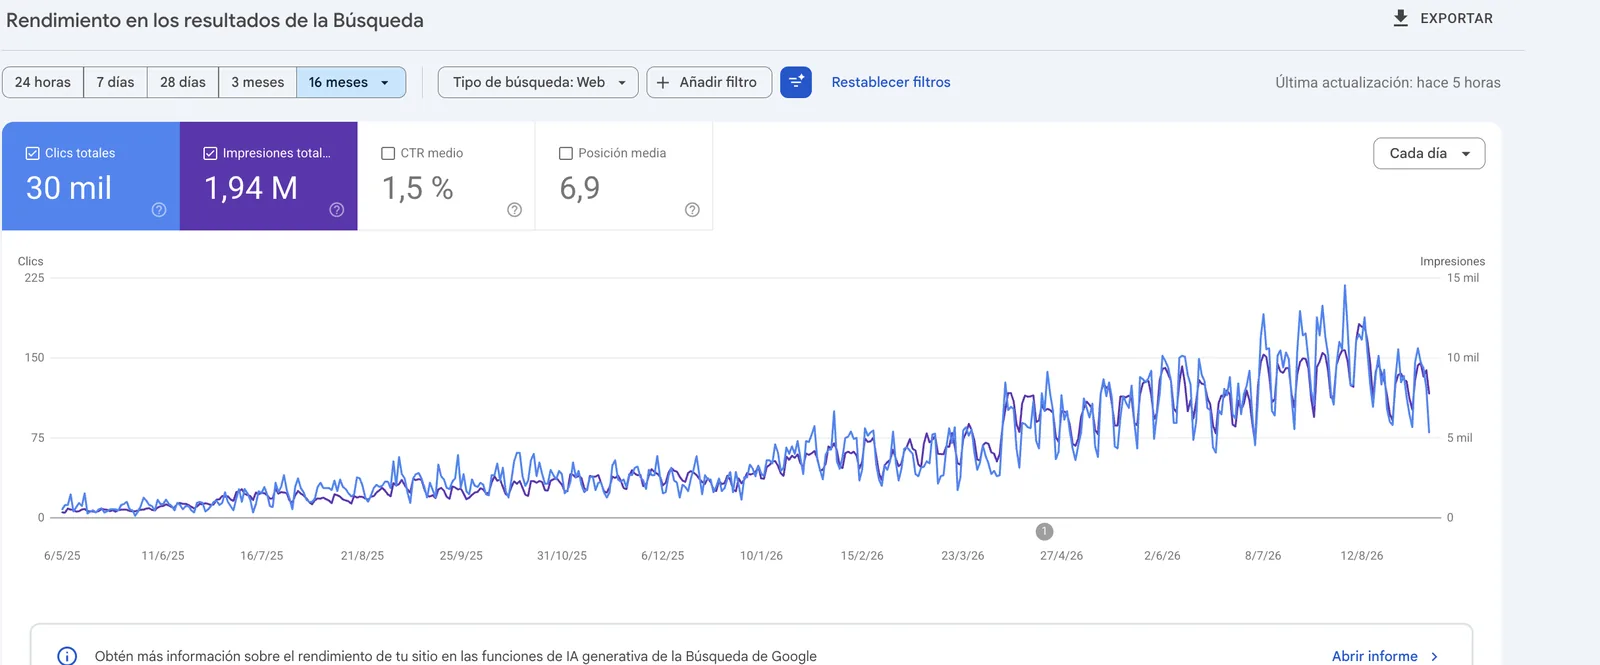The width and height of the screenshot is (1600, 665).
Task: Click the 6,9 average position value
Action: (580, 188)
